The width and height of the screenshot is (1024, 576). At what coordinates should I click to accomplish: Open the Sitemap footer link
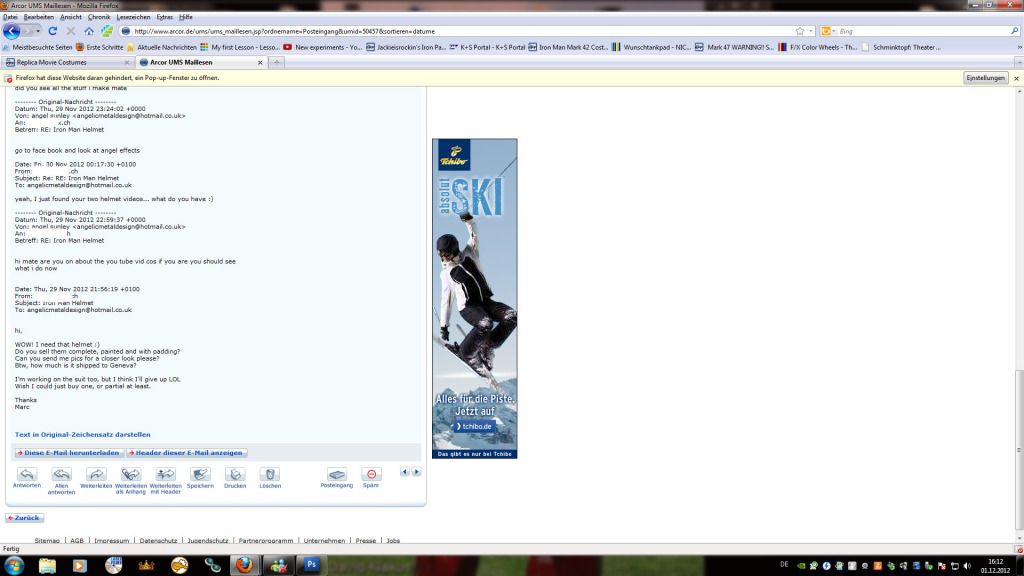[x=47, y=541]
